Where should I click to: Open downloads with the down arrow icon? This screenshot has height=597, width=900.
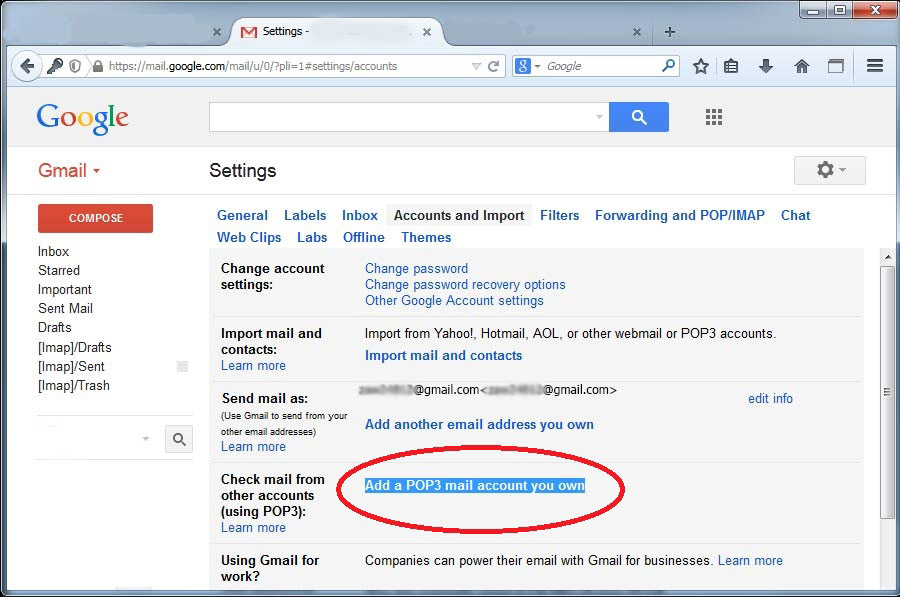[766, 66]
